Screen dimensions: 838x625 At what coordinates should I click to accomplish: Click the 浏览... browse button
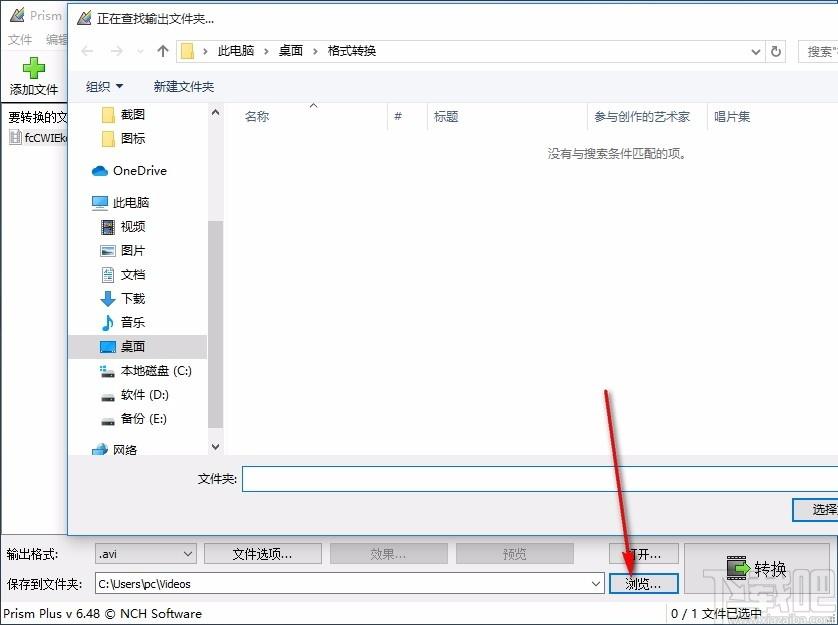pos(643,584)
